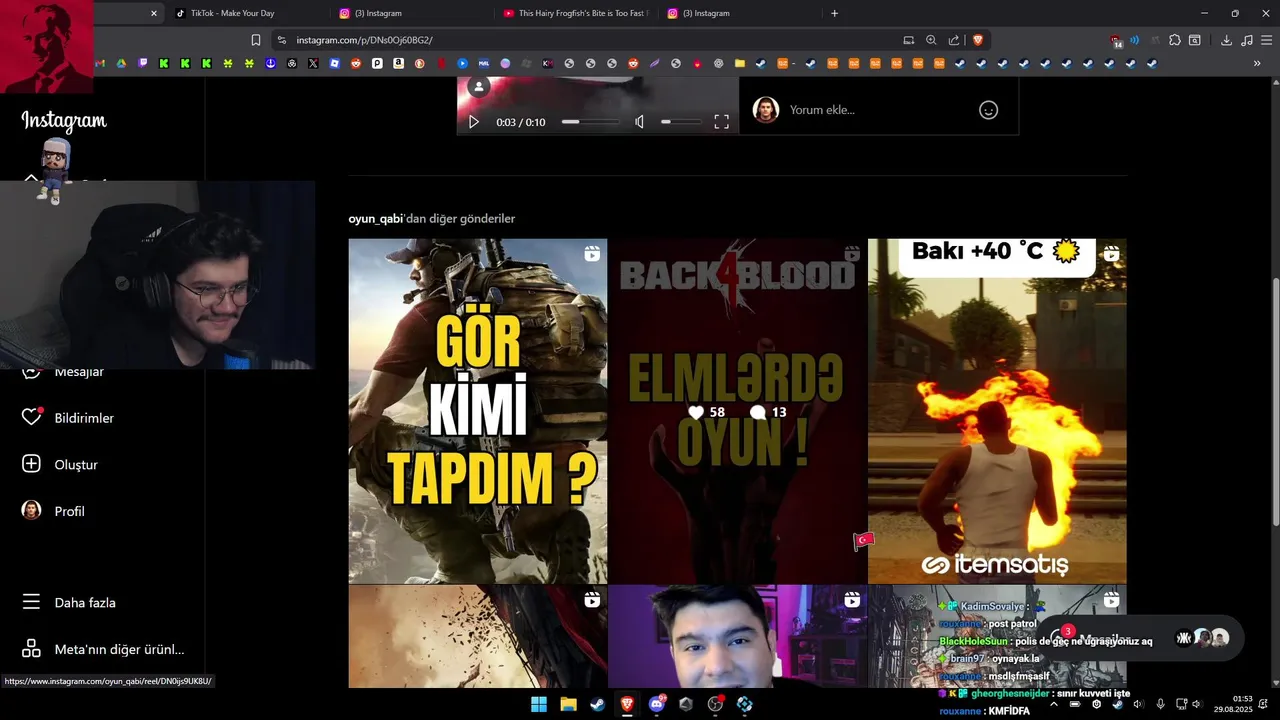Open a new browser tab
Viewport: 1280px width, 720px height.
click(834, 13)
